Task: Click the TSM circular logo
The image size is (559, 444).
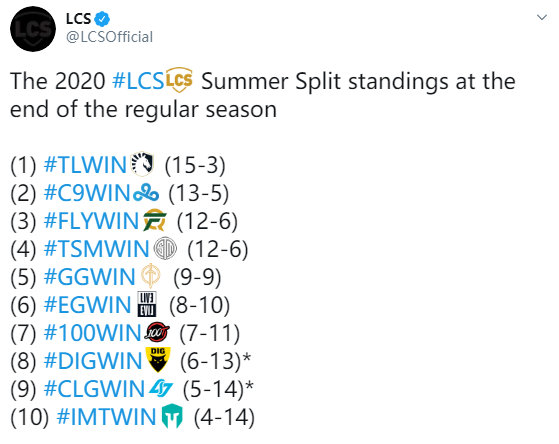Action: coord(165,248)
